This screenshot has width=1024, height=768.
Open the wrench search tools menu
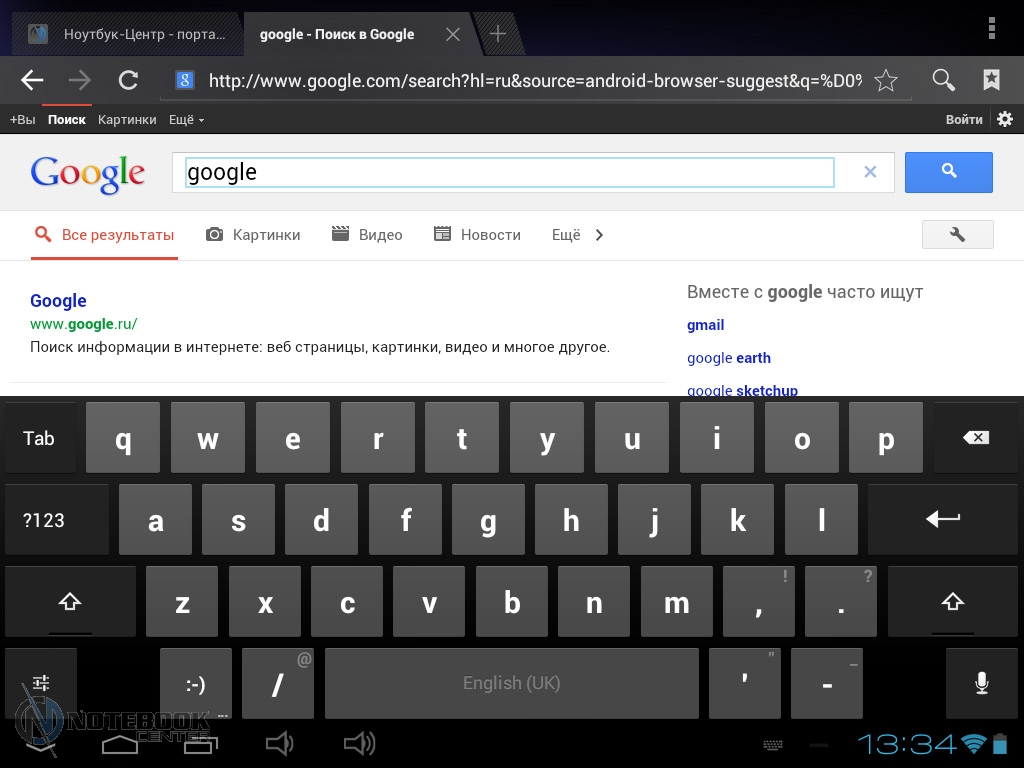point(957,234)
